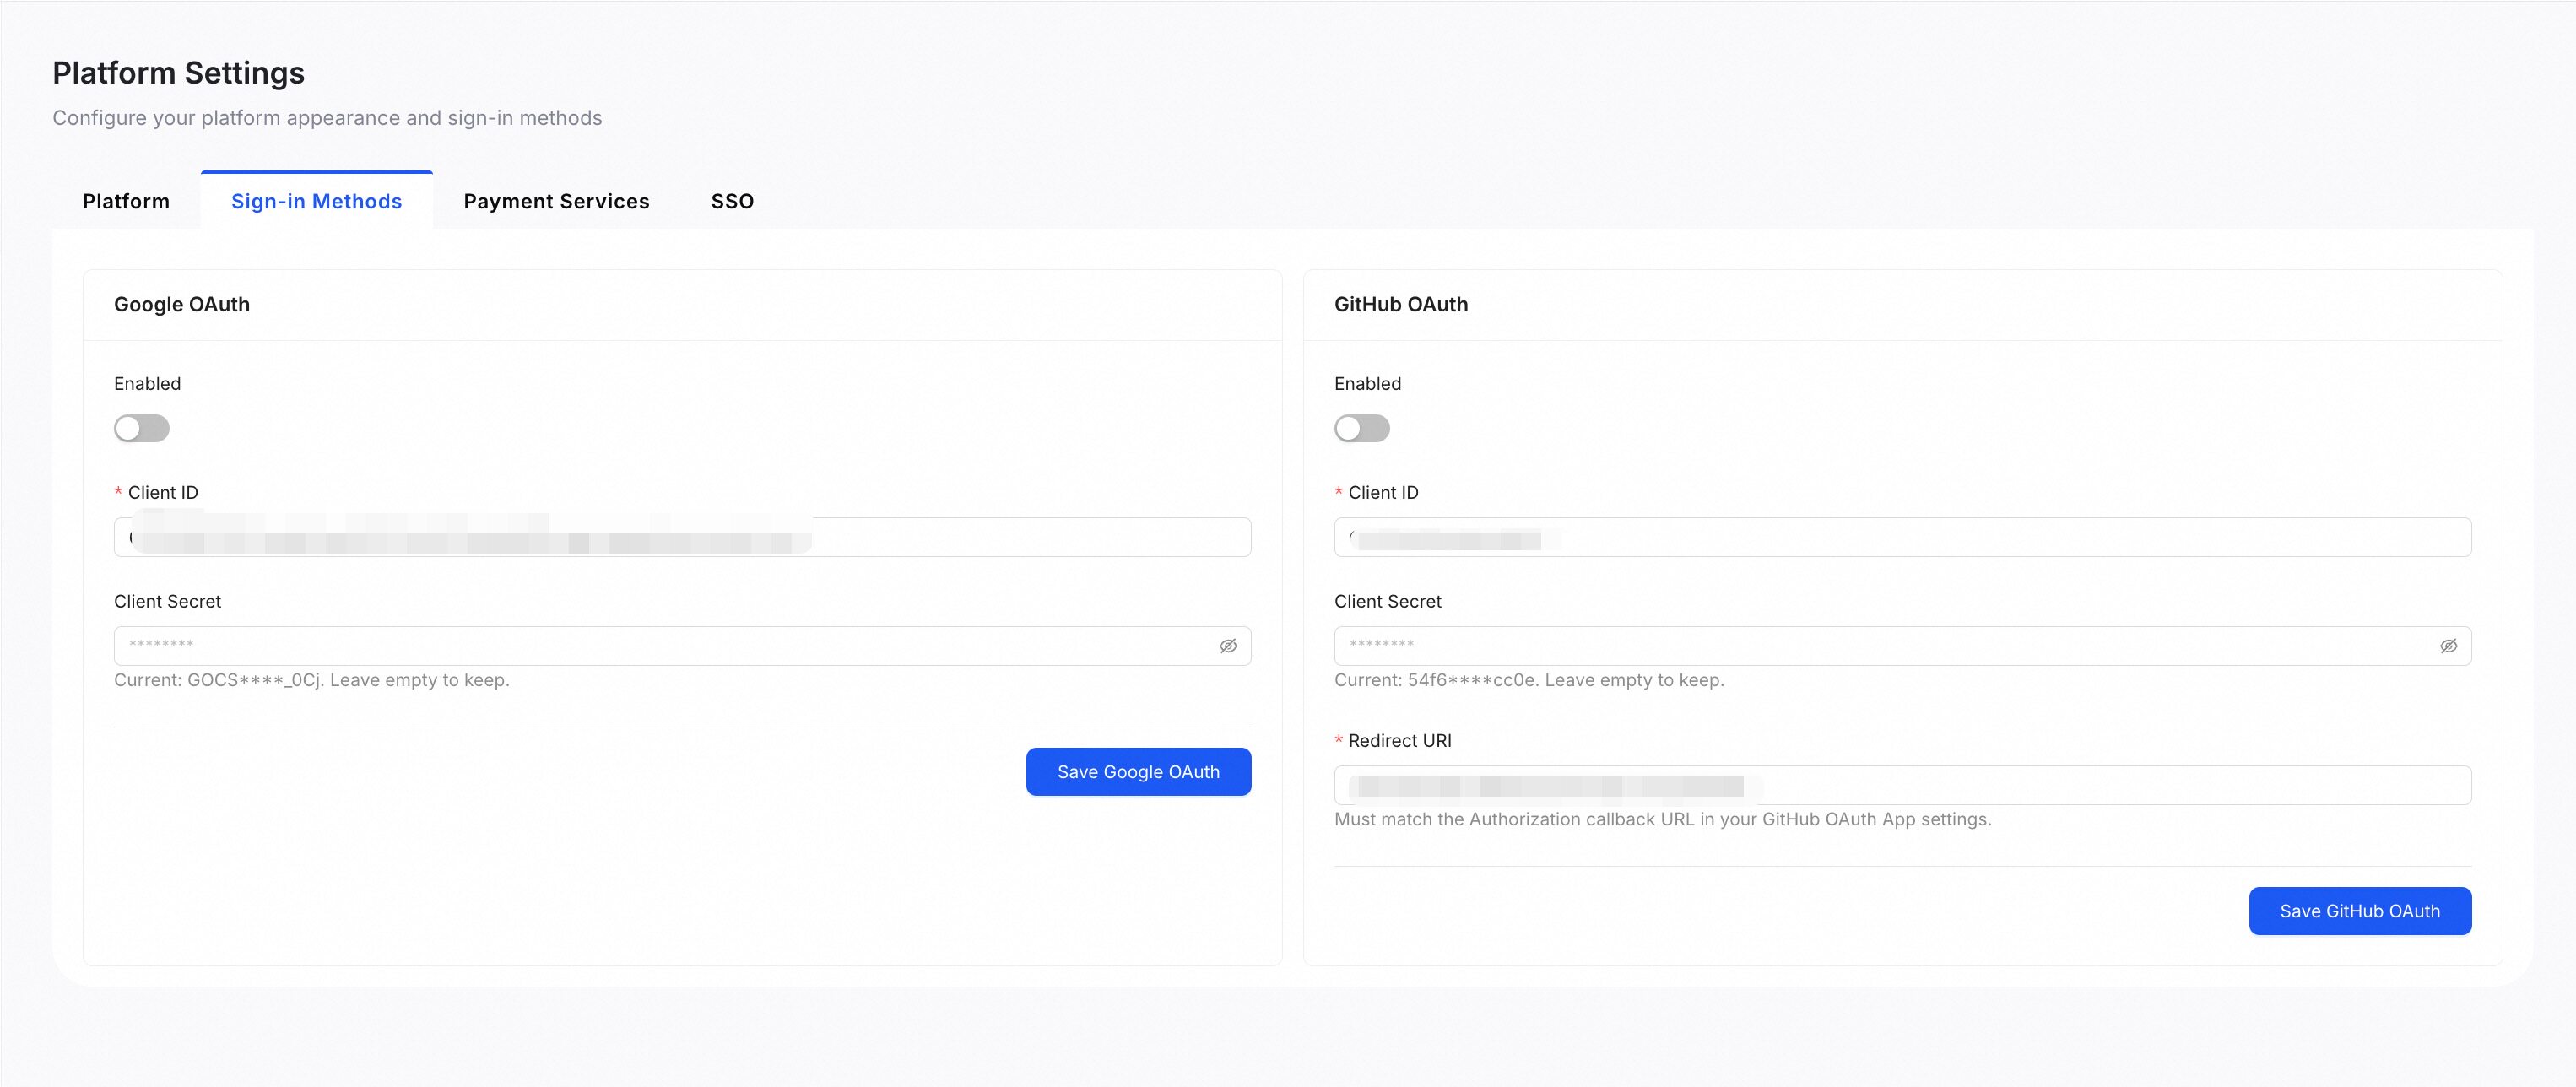Focus the Google OAuth Client Secret field

tap(683, 646)
